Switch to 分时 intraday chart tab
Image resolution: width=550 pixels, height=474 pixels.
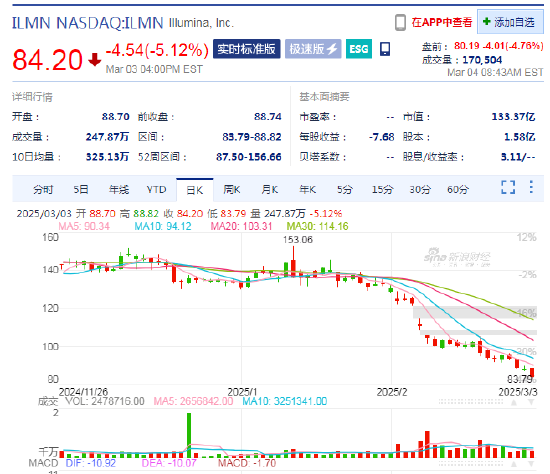tap(43, 190)
